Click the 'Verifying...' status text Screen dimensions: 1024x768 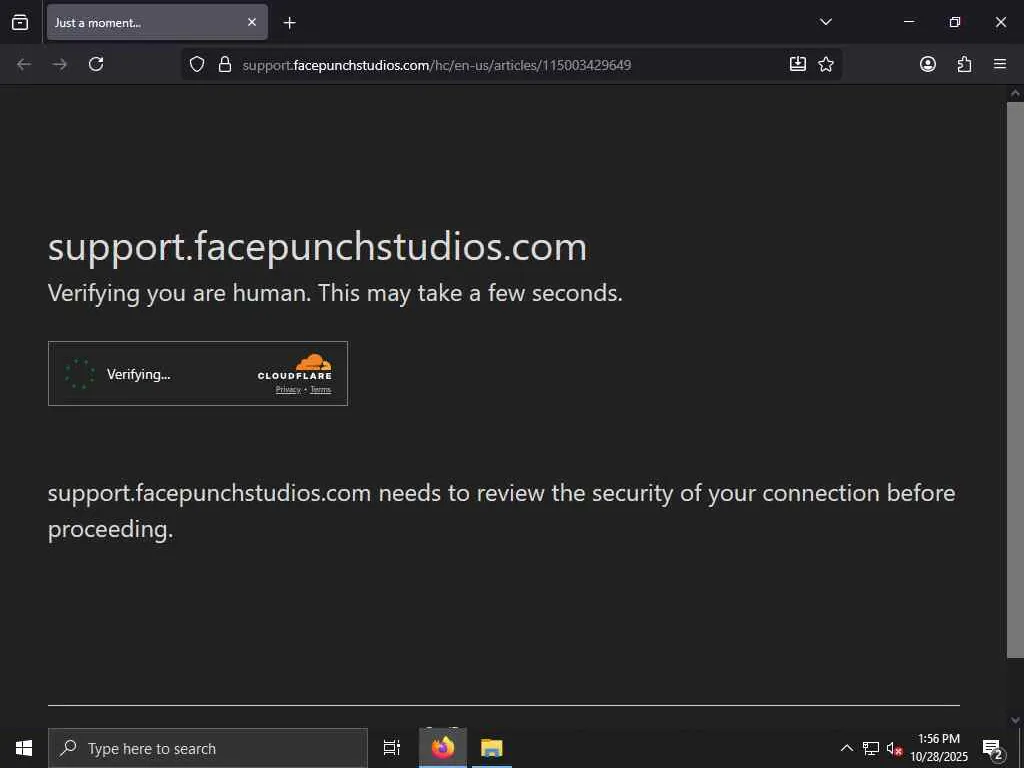pos(138,374)
